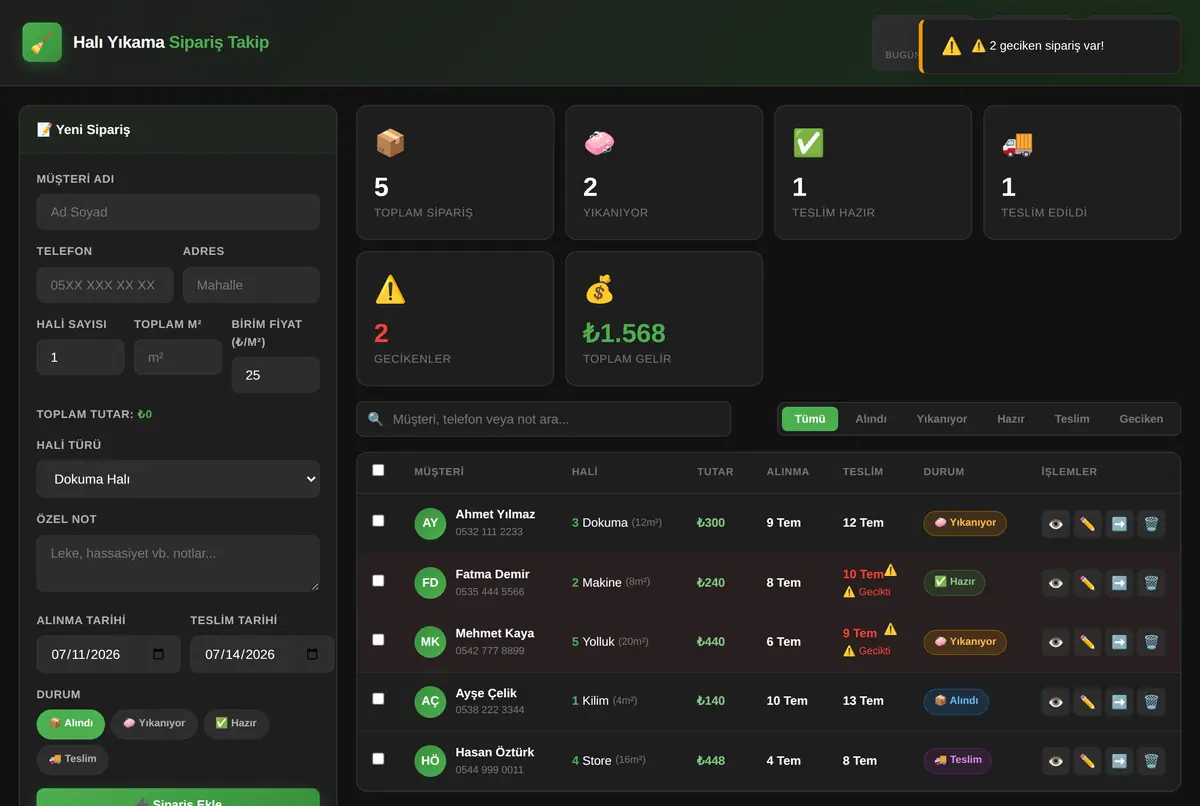Image resolution: width=1200 pixels, height=806 pixels.
Task: Delete the Mehmet Kaya order
Action: click(1151, 642)
